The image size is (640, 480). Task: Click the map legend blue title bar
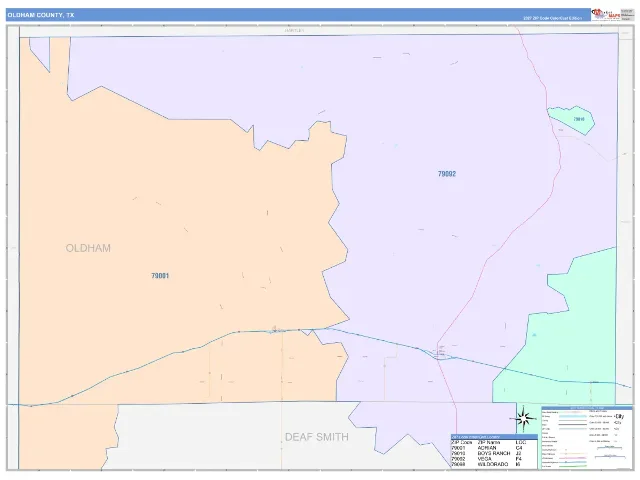click(587, 408)
